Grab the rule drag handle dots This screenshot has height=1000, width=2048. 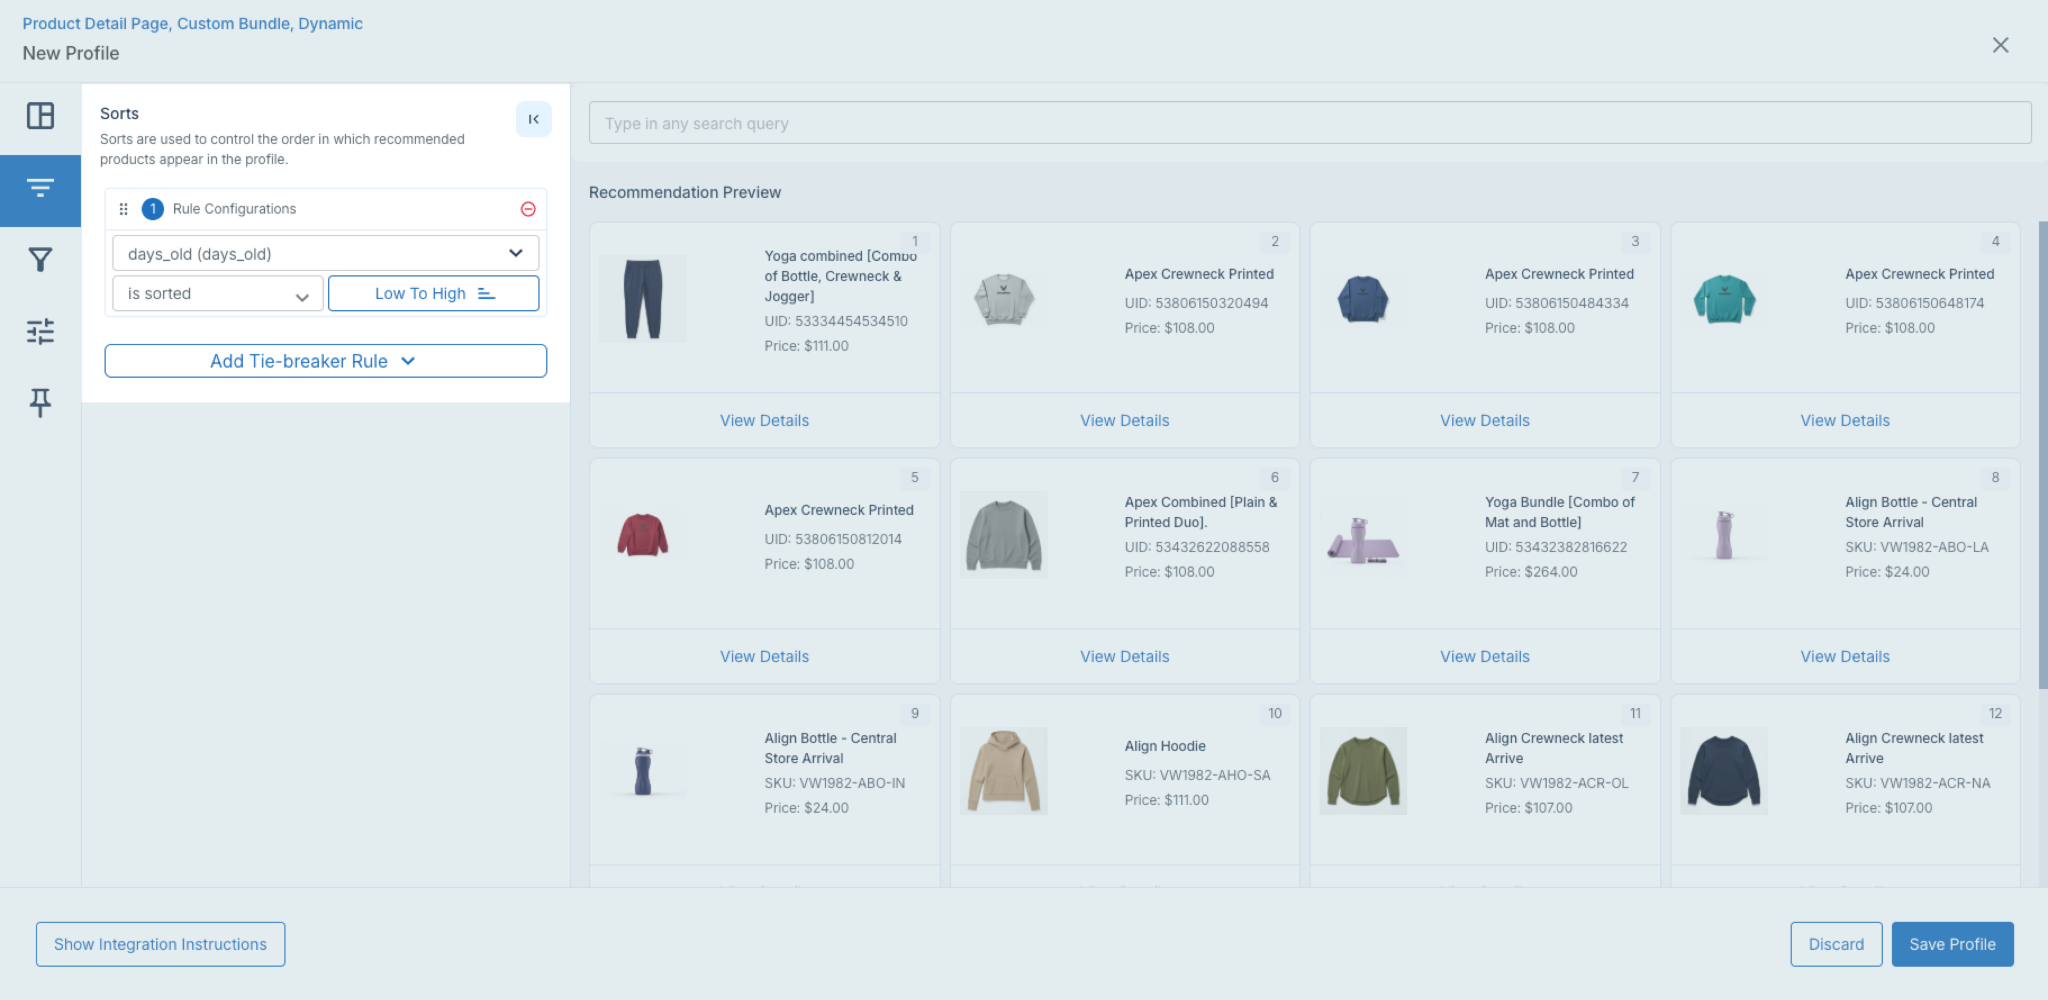click(123, 209)
